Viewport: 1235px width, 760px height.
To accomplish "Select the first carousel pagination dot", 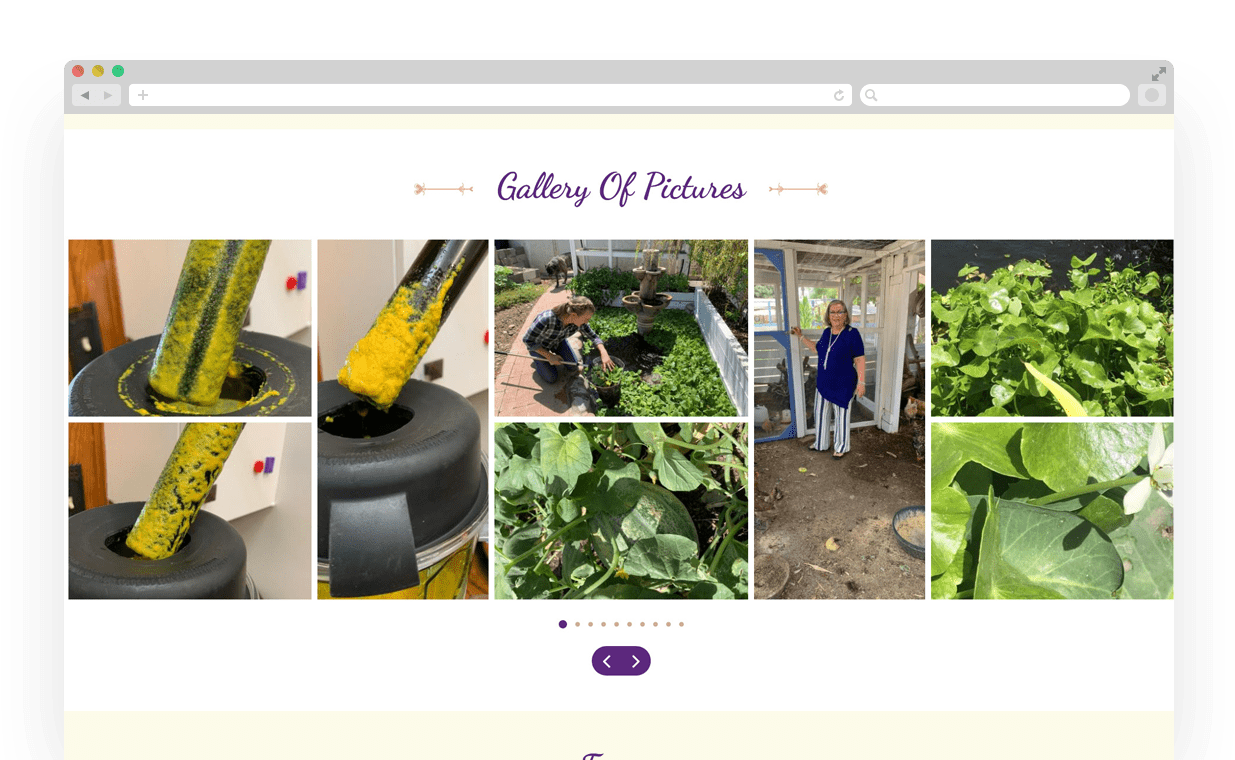I will tap(563, 624).
